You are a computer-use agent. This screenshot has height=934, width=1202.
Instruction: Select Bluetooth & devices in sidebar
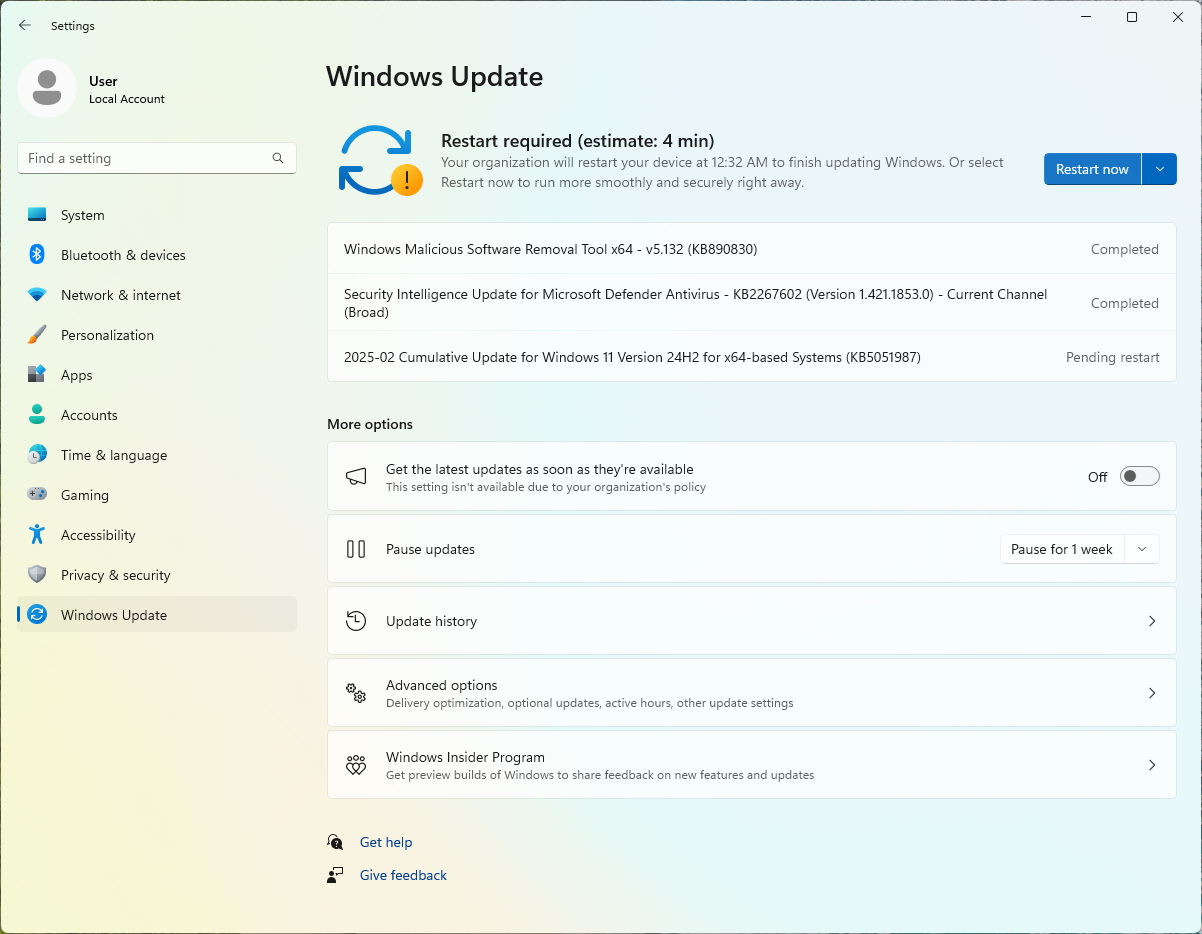[x=157, y=255]
